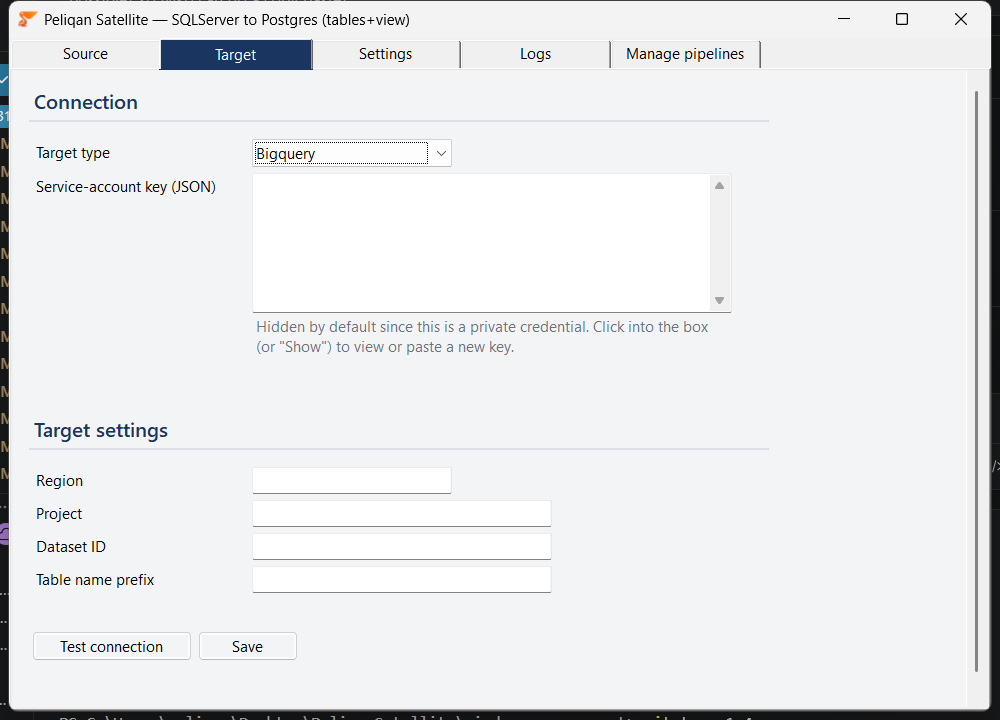Viewport: 1000px width, 720px height.
Task: Click the Target settings heading
Action: [x=101, y=430]
